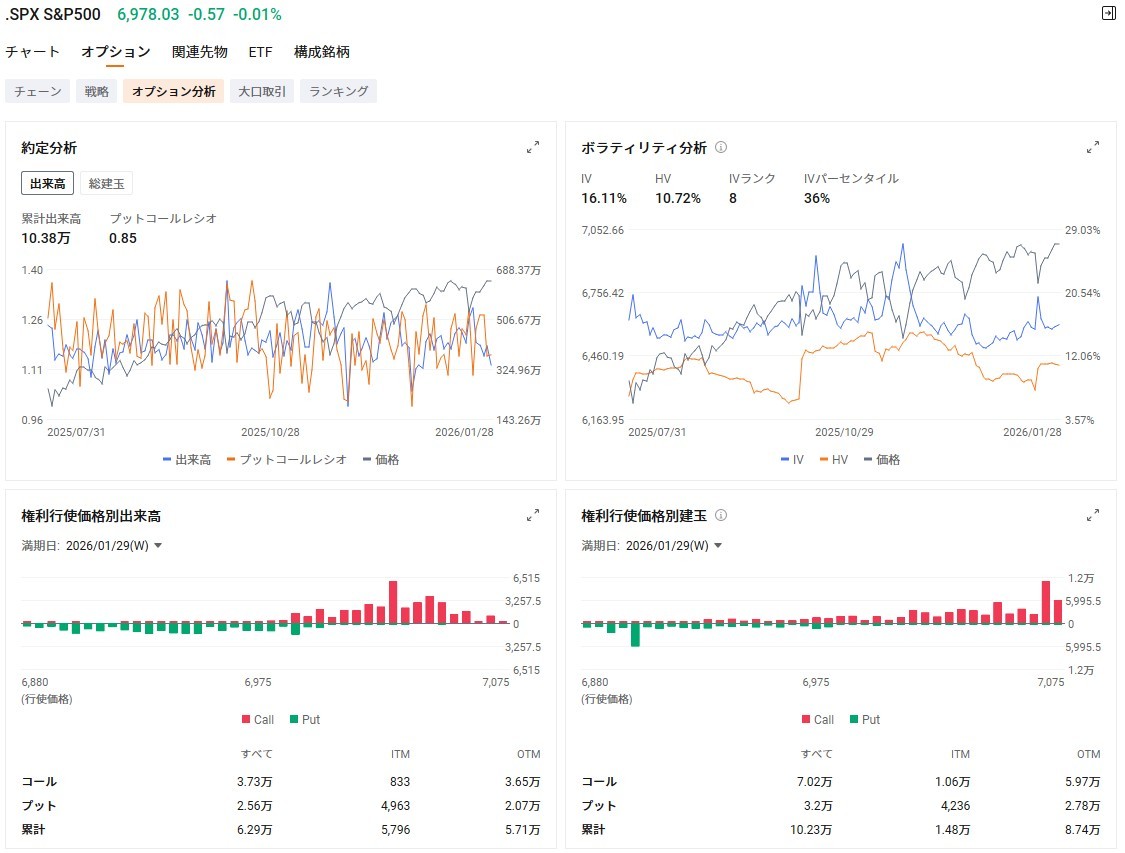Expand the 権利行使価格別出来高 chart to fullscreen
This screenshot has height=853, width=1125.
coord(533,516)
